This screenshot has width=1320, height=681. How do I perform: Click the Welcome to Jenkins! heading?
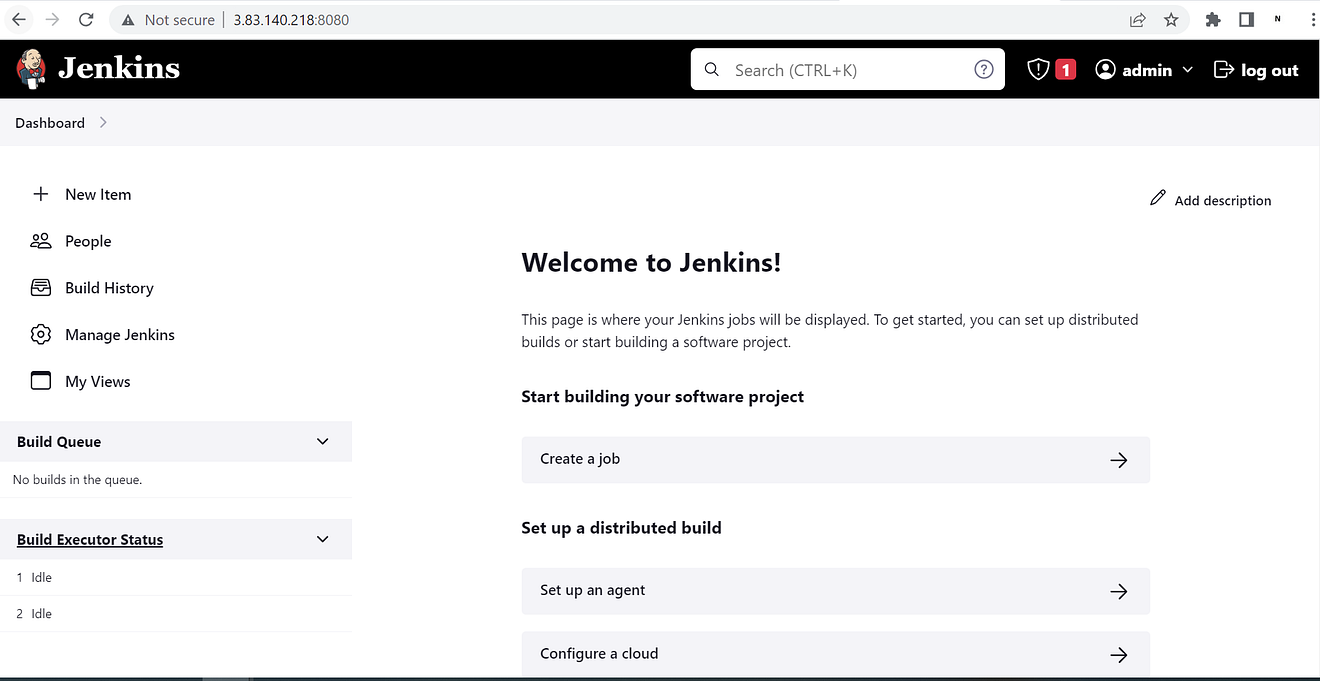tap(651, 263)
